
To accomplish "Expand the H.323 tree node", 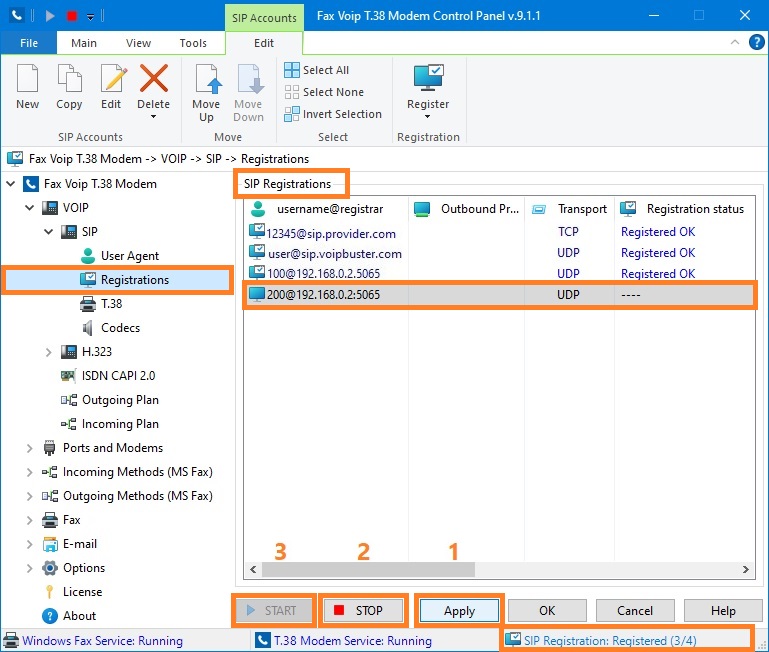I will (49, 352).
